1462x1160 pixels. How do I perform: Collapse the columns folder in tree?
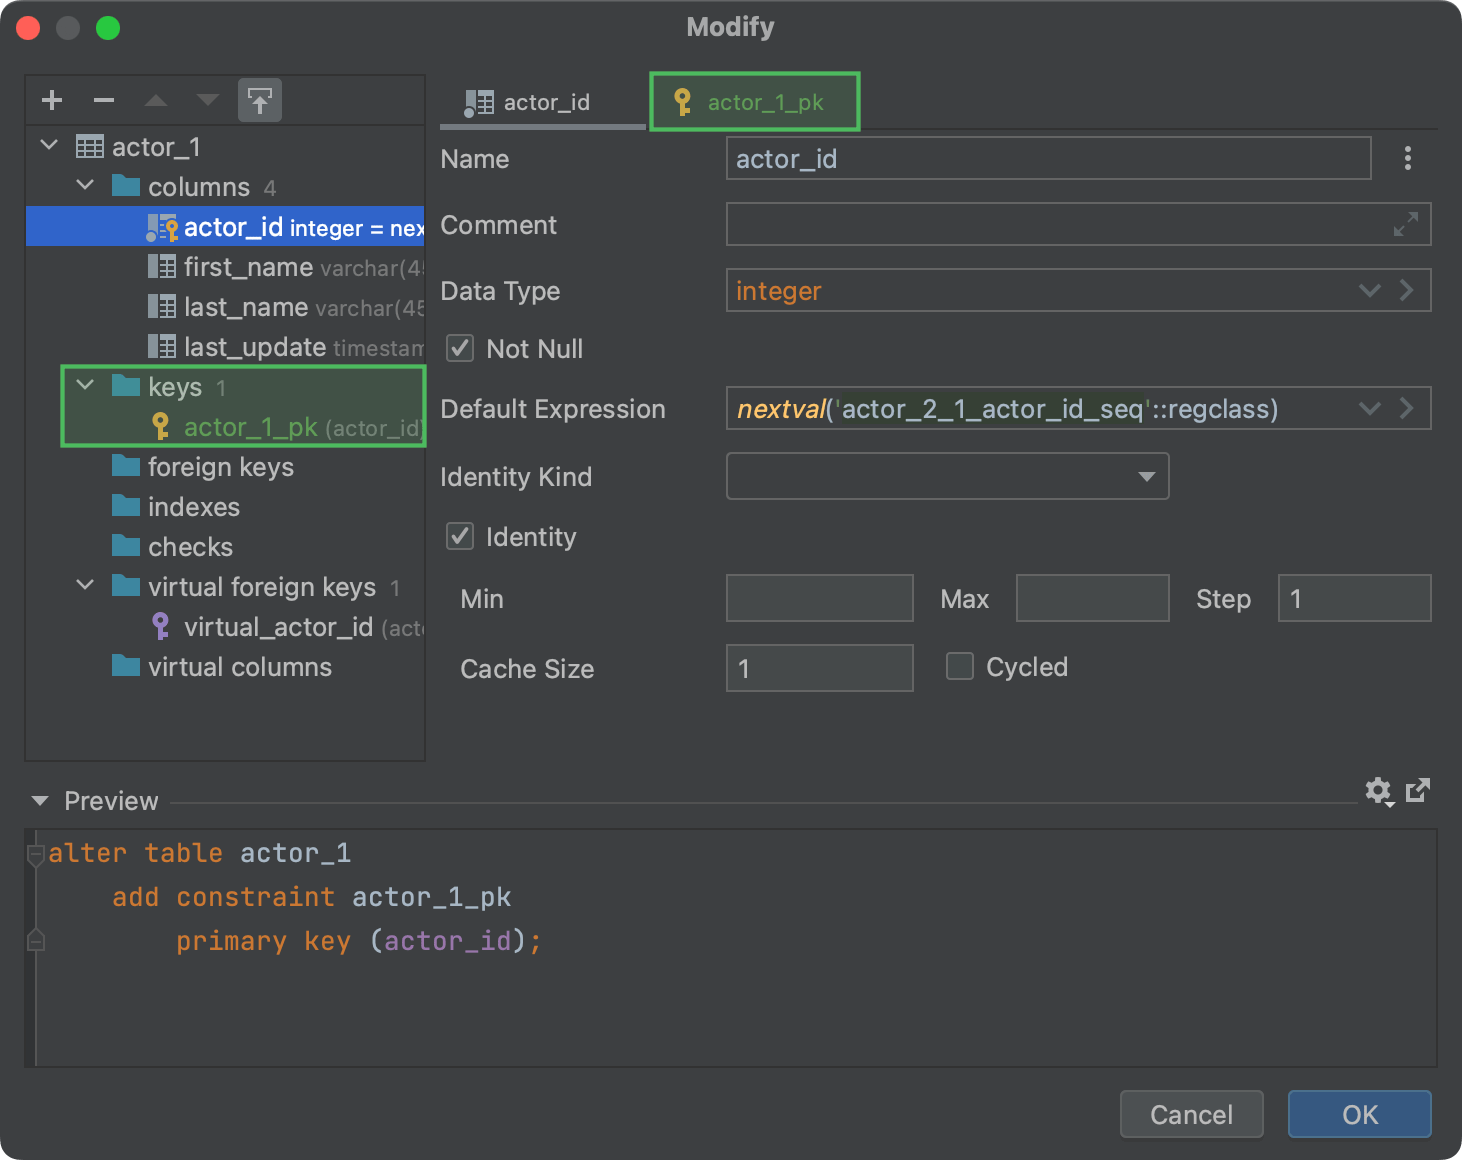tap(86, 186)
